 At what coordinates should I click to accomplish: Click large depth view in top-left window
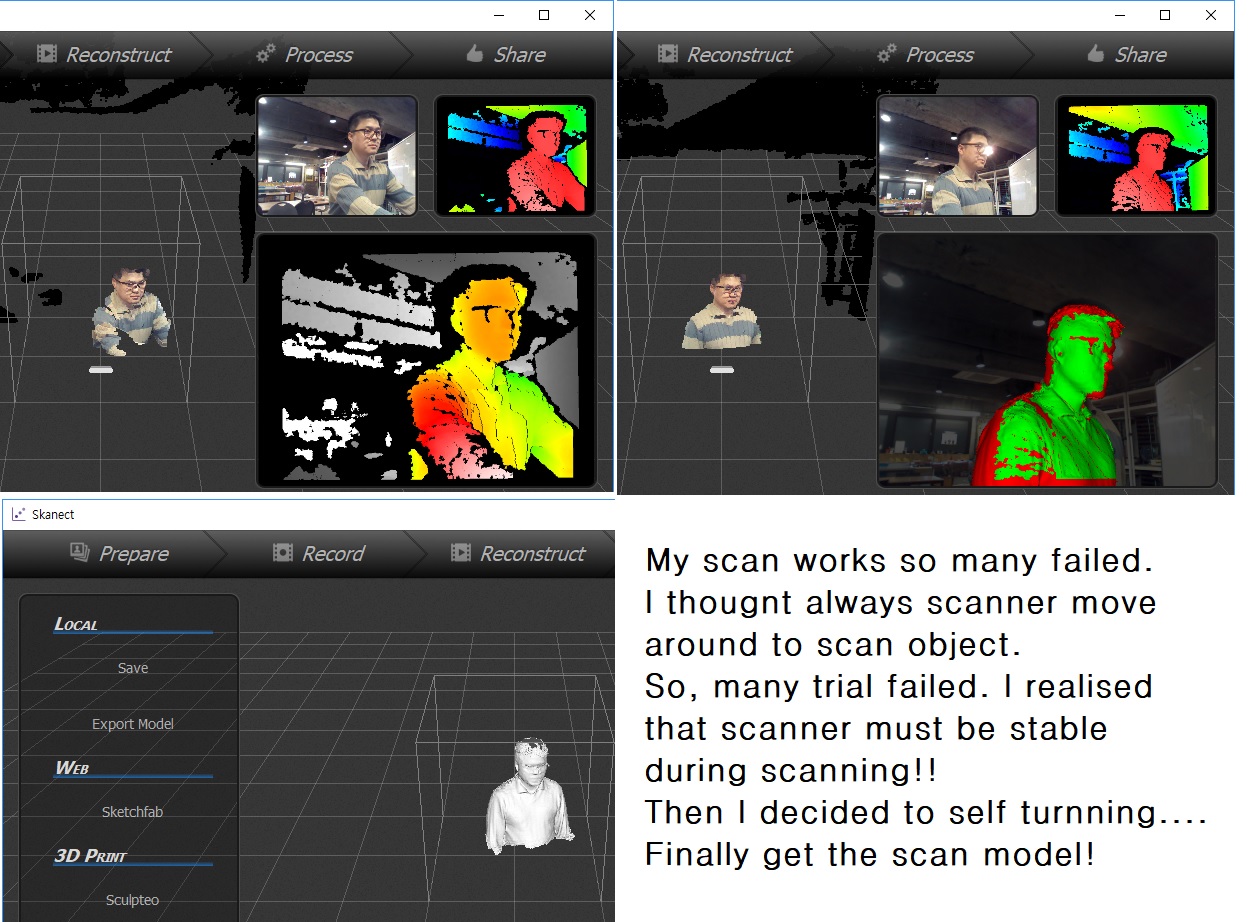click(427, 361)
